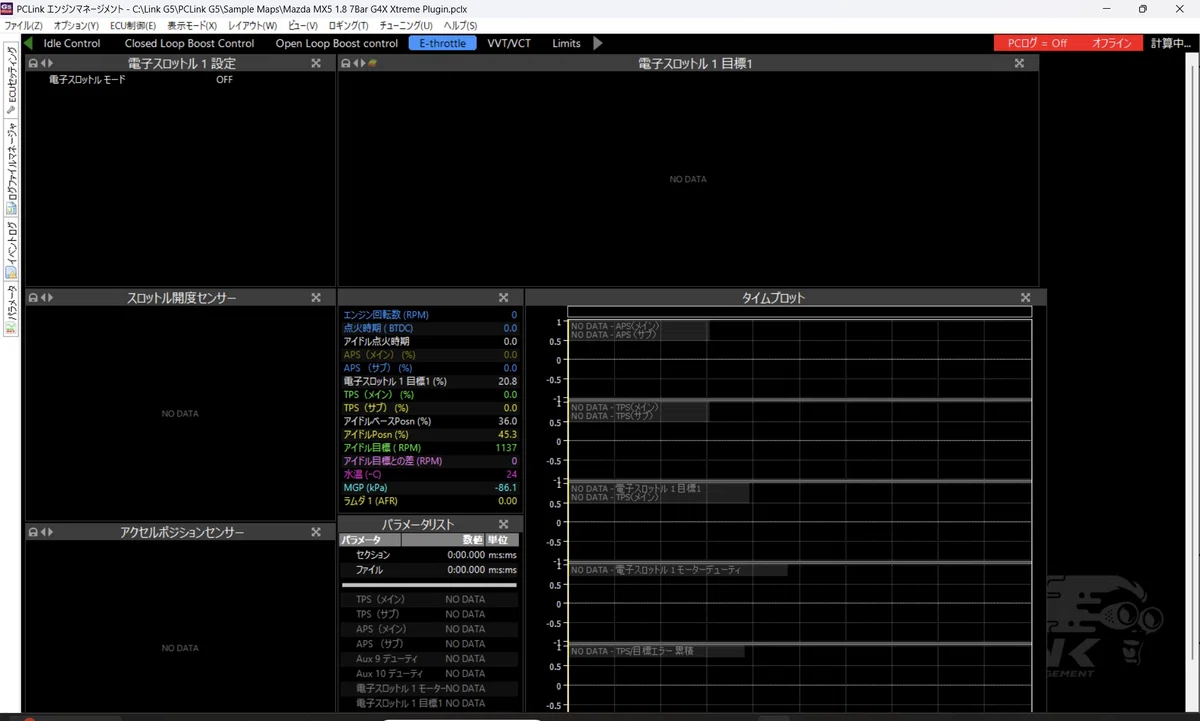Close the スロットル開度センサー panel
Image resolution: width=1200 pixels, height=721 pixels.
pos(316,297)
